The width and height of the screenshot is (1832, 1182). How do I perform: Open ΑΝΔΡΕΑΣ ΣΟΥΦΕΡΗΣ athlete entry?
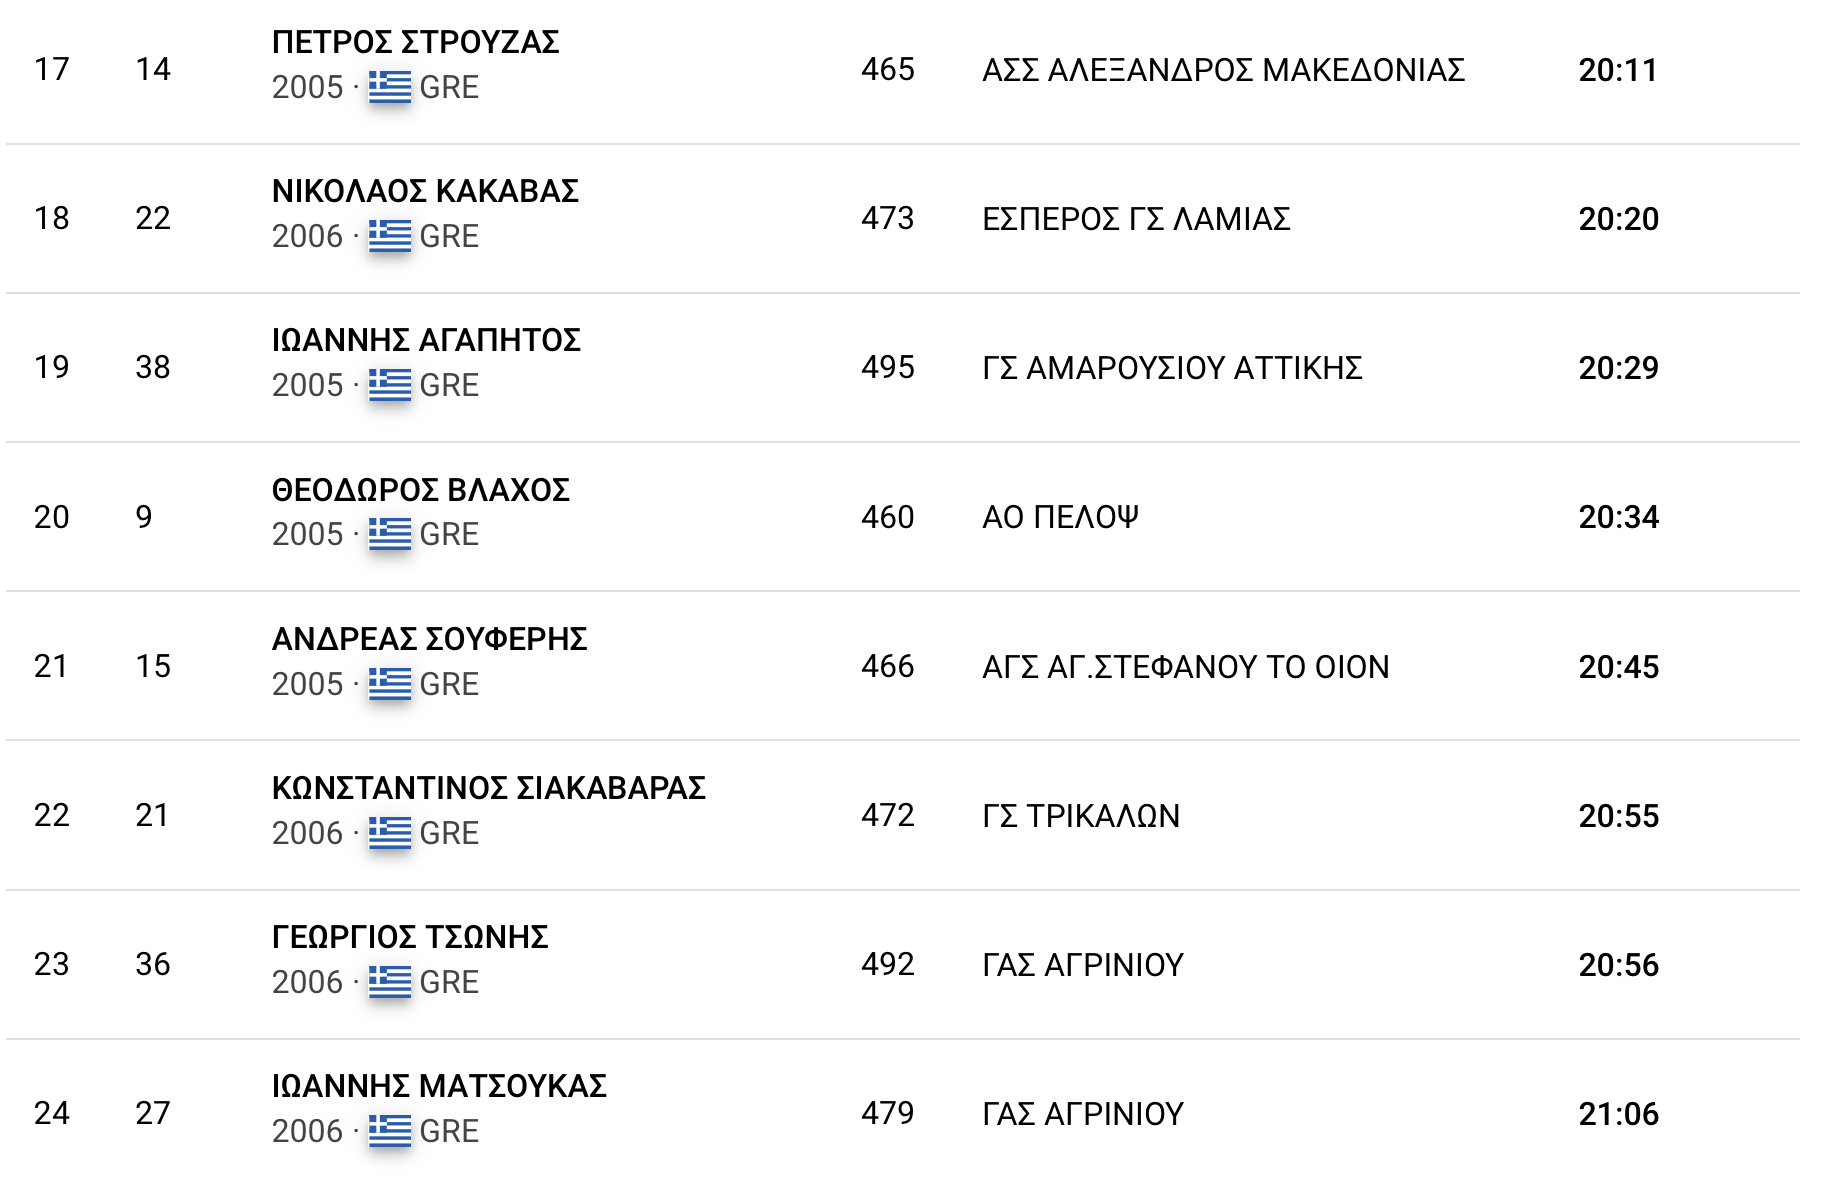point(429,639)
